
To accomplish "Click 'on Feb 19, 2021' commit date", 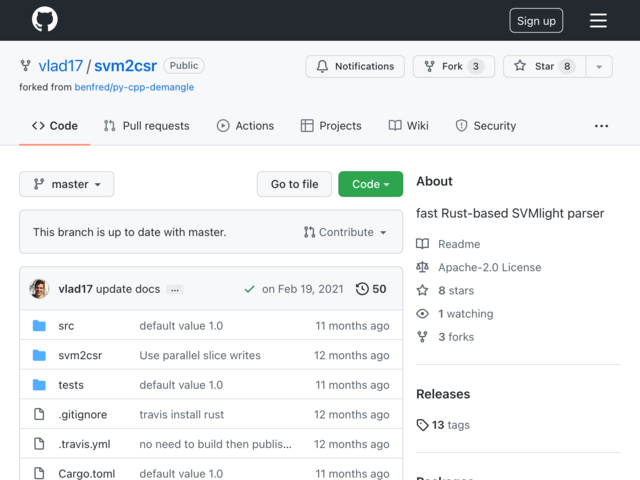I will pyautogui.click(x=302, y=289).
